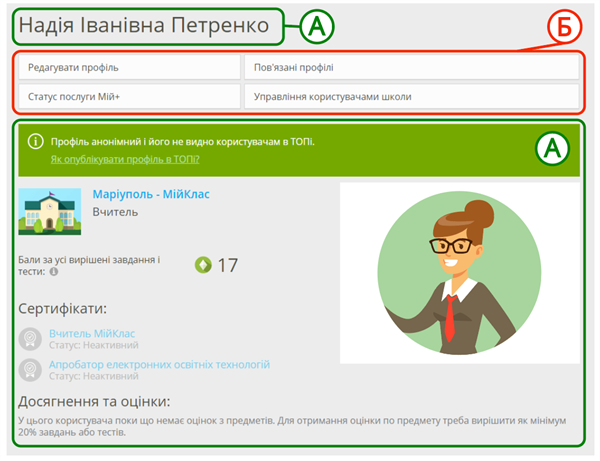The image size is (600, 461).
Task: Open Пов'язані профілі menu item
Action: (x=411, y=67)
